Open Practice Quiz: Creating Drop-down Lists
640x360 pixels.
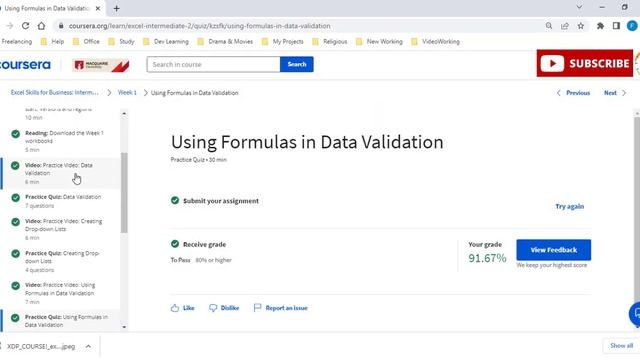(x=60, y=261)
